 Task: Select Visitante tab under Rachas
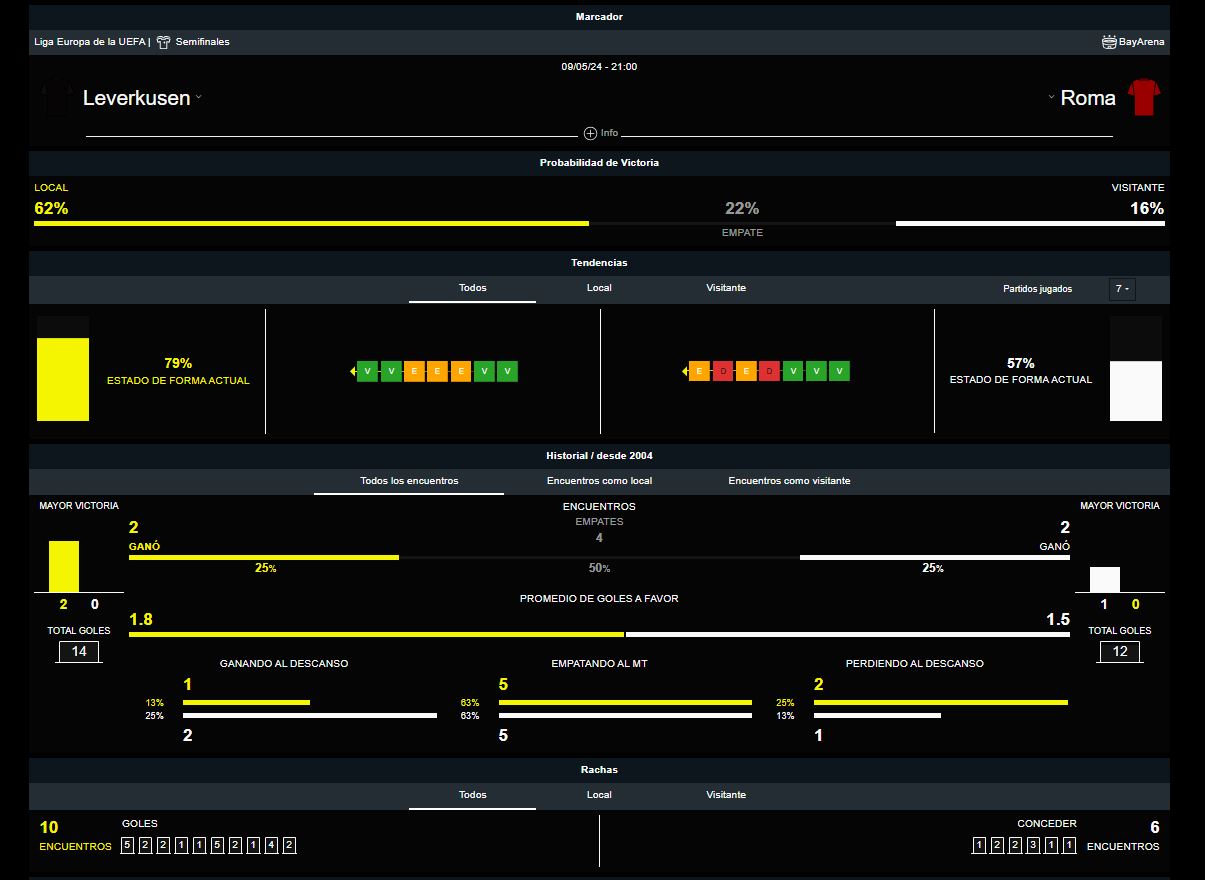[726, 795]
